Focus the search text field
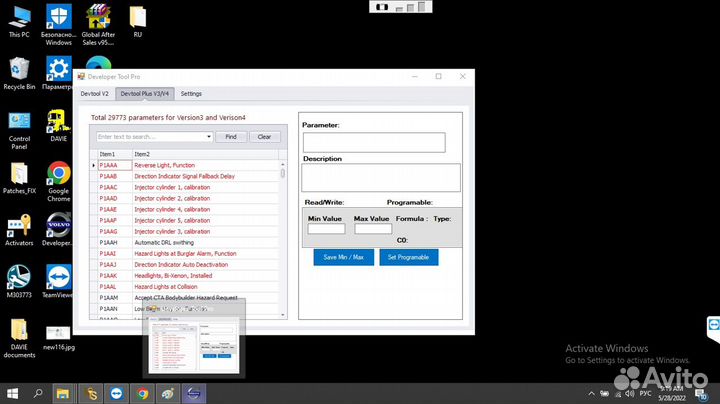Viewport: 720px width, 404px height. pos(151,137)
